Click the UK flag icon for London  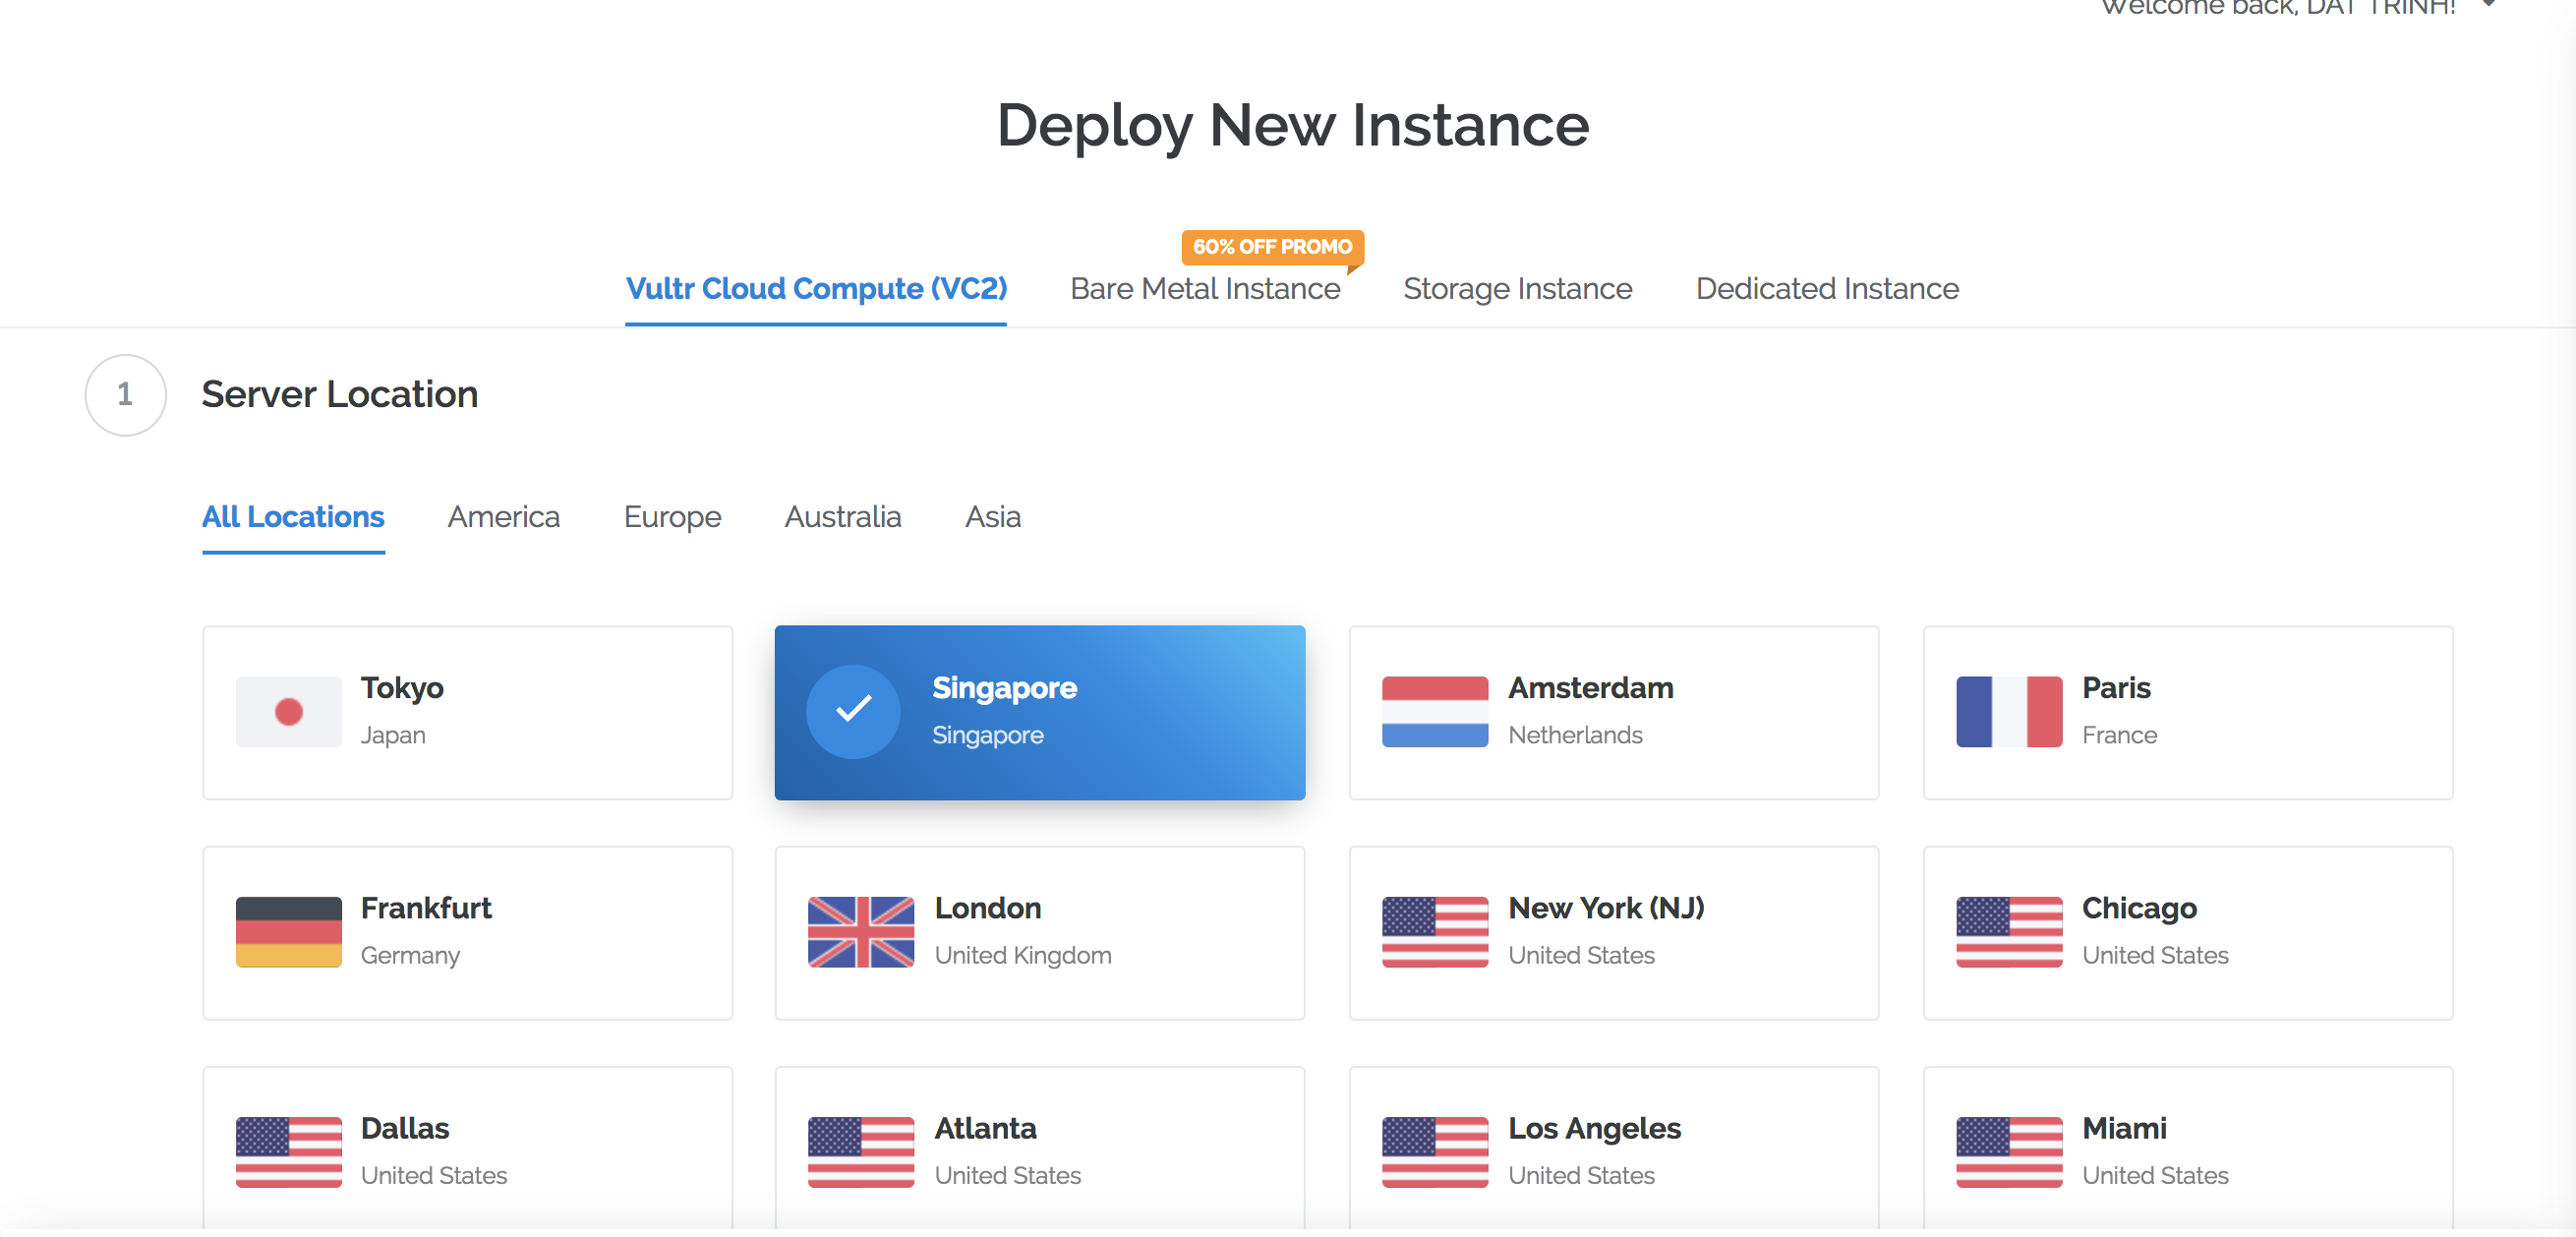pos(860,931)
